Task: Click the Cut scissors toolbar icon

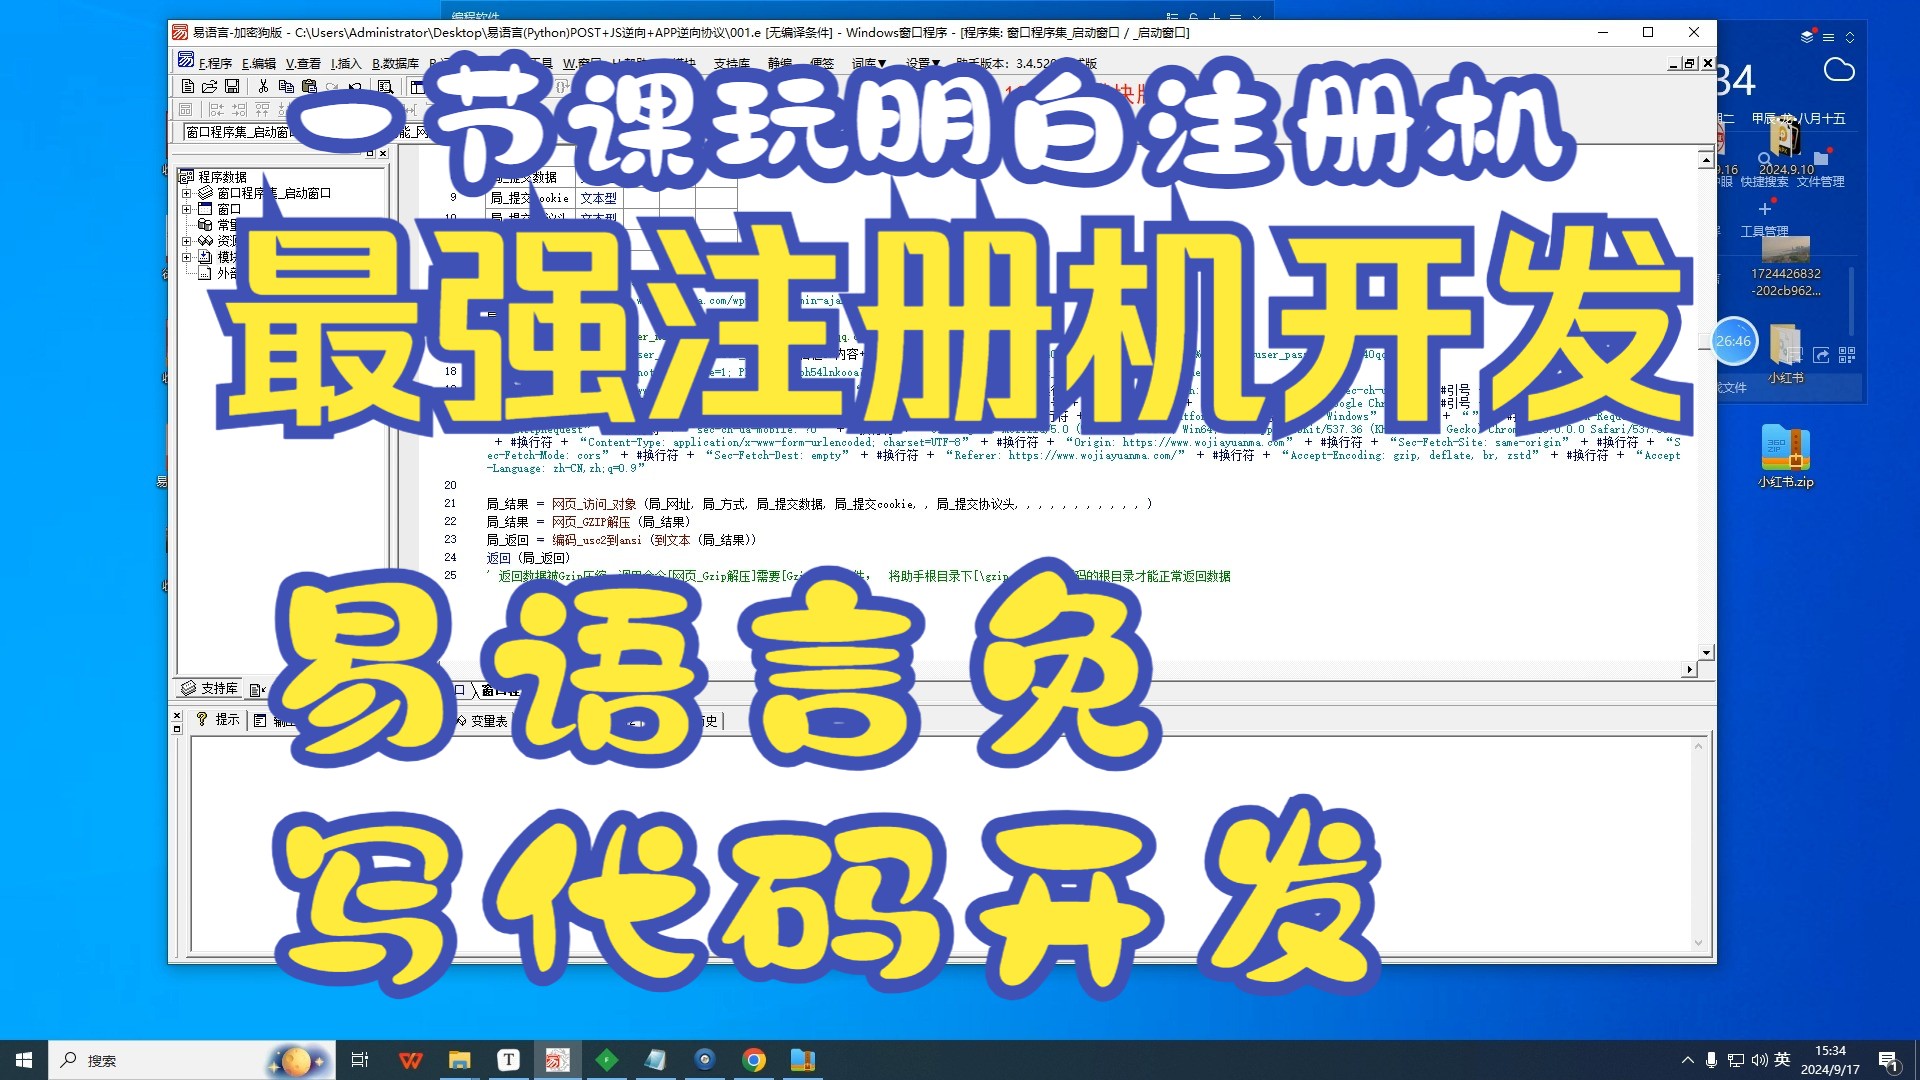Action: [263, 87]
